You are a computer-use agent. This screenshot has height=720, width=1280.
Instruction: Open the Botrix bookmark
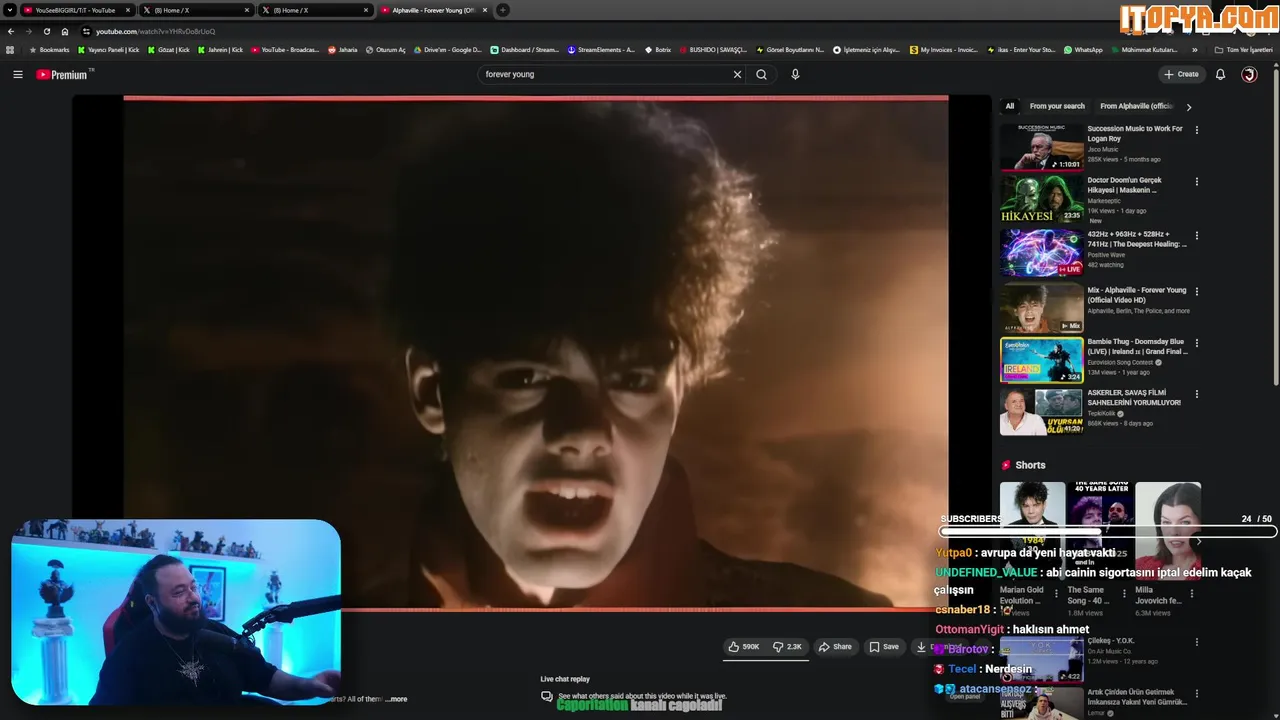[657, 49]
